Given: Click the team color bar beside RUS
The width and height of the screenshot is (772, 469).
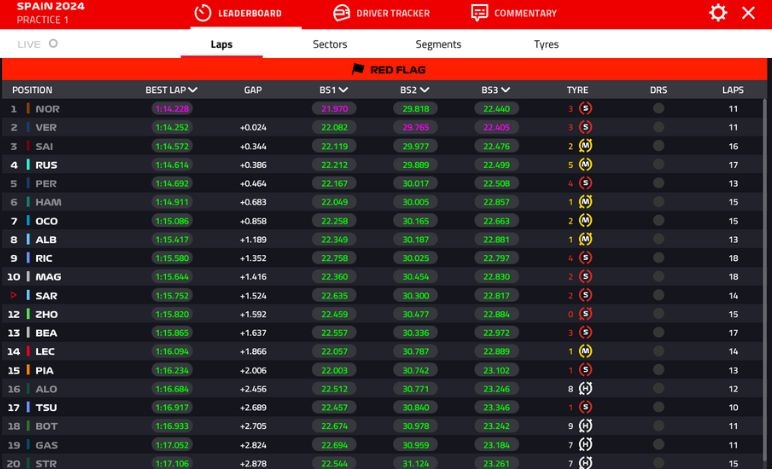Looking at the screenshot, I should [x=28, y=165].
